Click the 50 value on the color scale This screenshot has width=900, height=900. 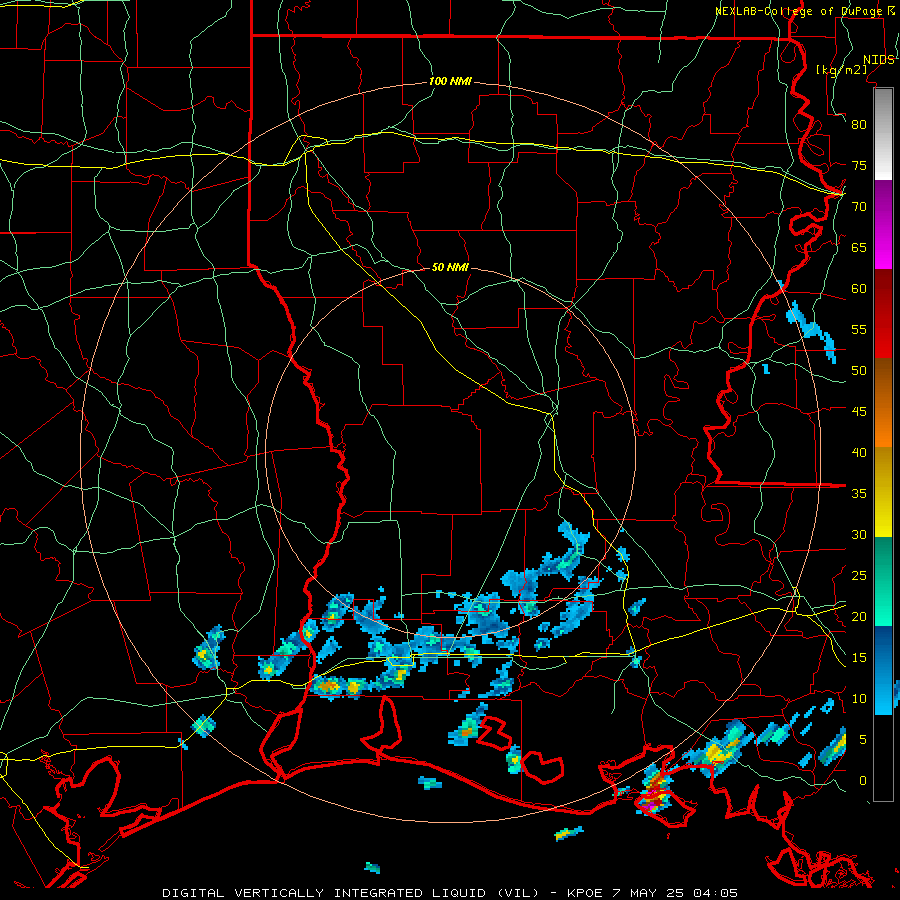click(x=859, y=371)
